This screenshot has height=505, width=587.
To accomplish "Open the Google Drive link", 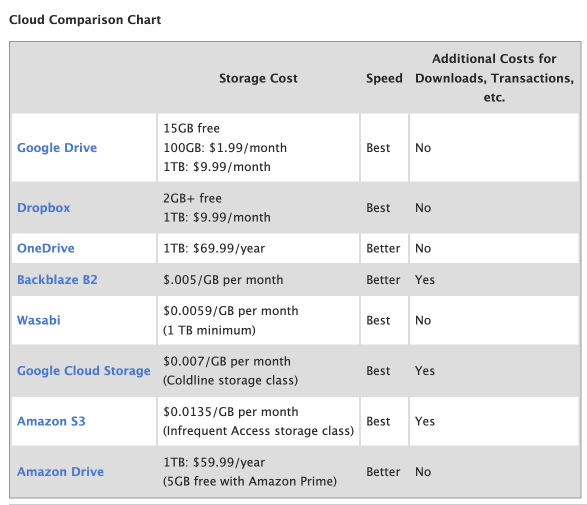I will point(57,147).
